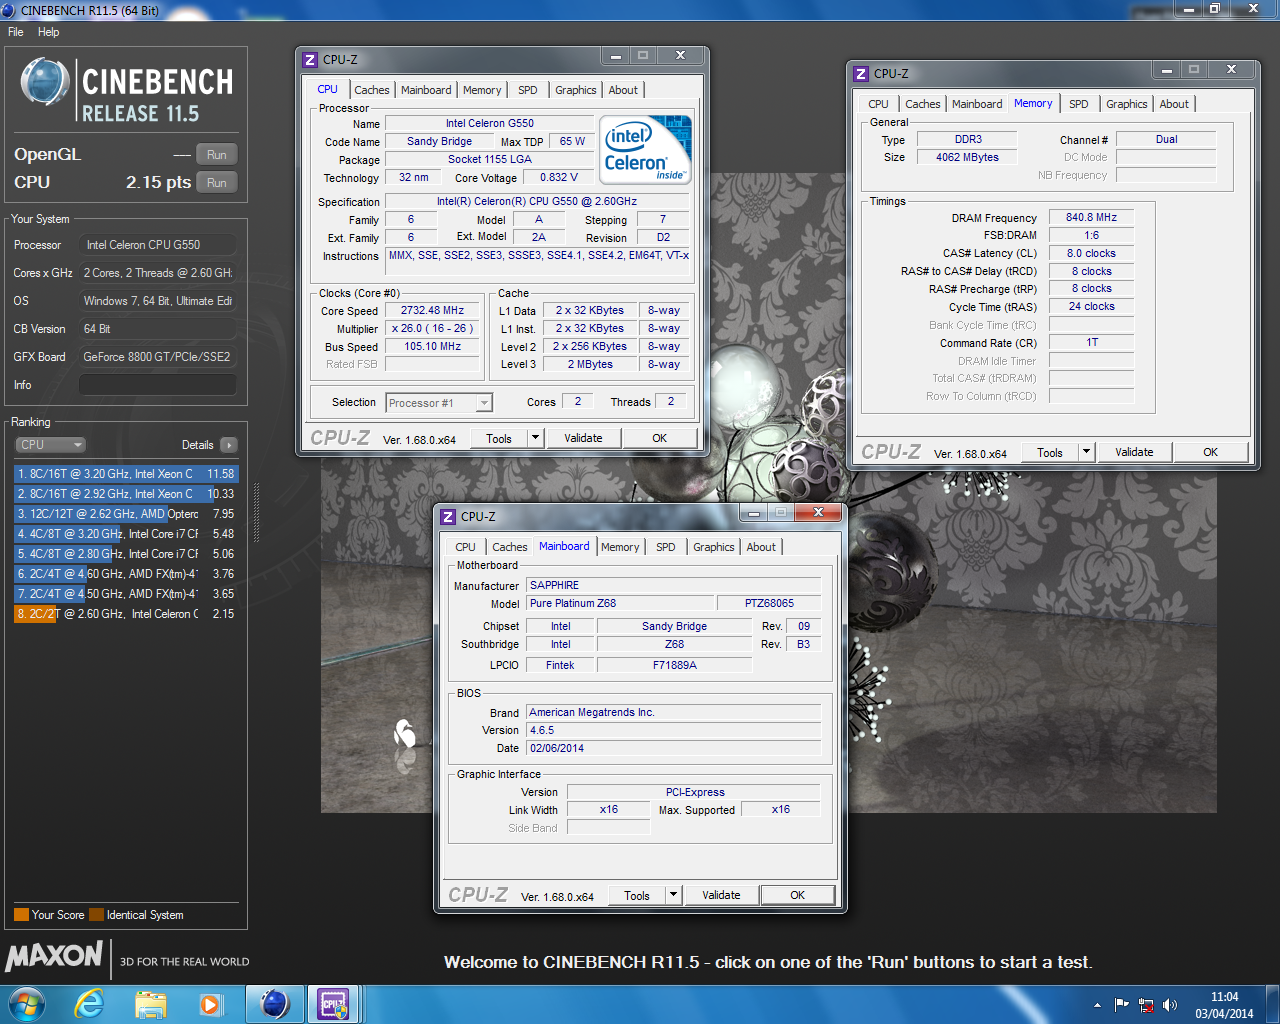Click the Memory Size 4062 MBytes value
The width and height of the screenshot is (1280, 1024).
(967, 158)
